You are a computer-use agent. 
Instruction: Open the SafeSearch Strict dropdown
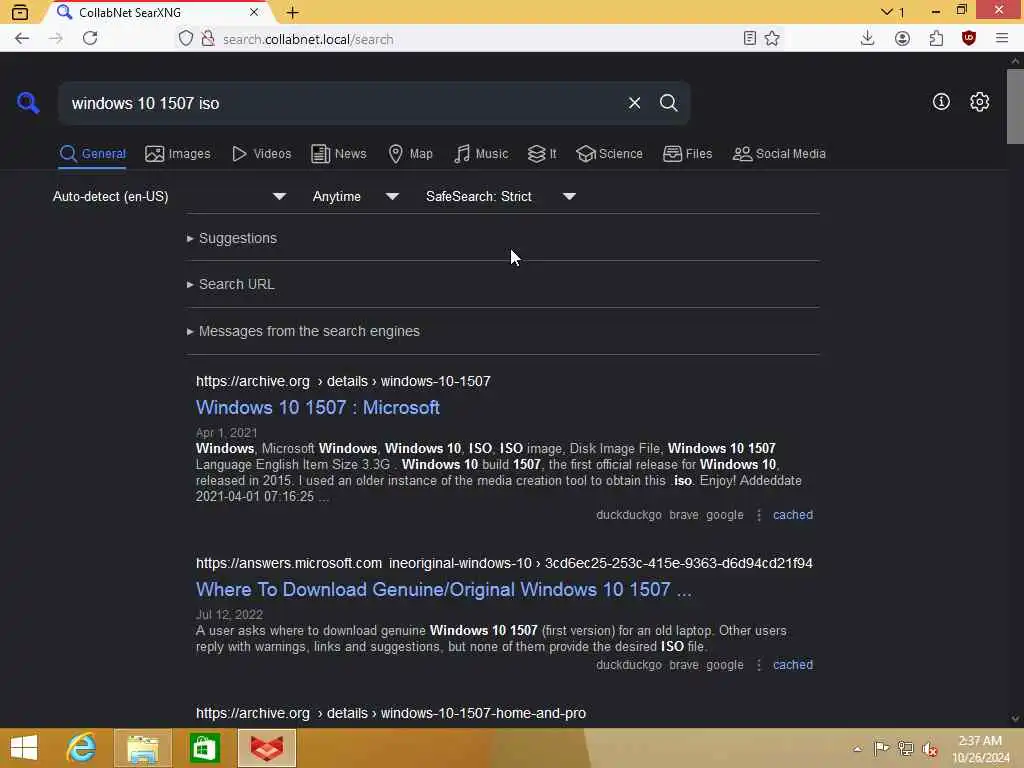coord(500,196)
